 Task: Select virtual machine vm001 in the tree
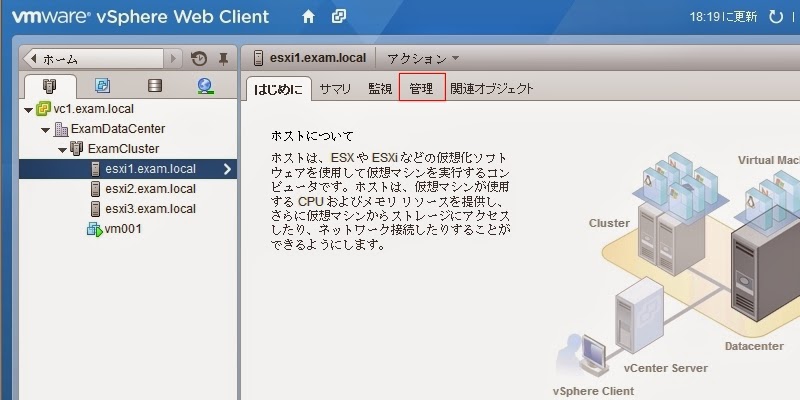tap(123, 229)
